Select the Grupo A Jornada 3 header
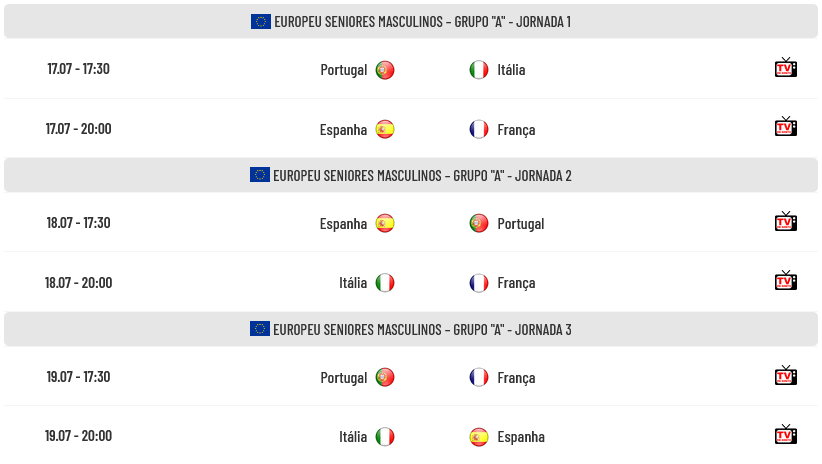 (411, 329)
